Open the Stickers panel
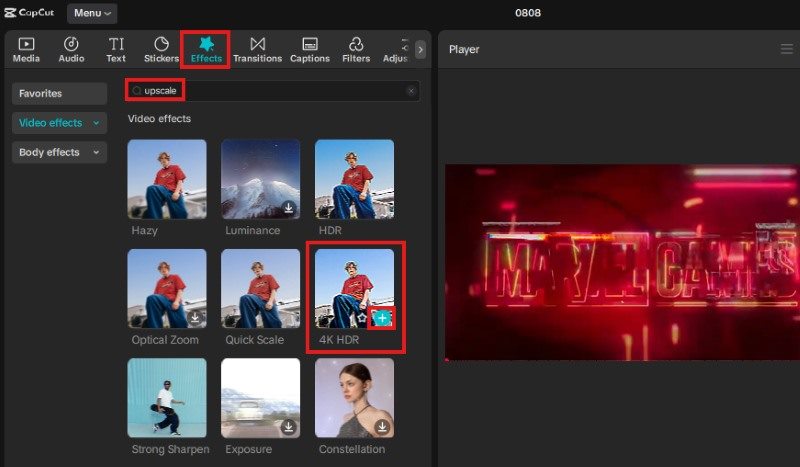The image size is (800, 467). click(x=161, y=49)
